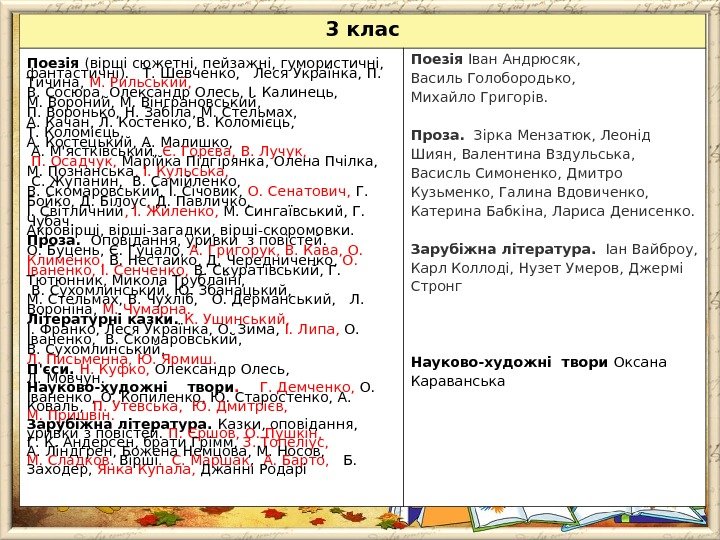Click the name "Нузет Умеров"

(569, 268)
